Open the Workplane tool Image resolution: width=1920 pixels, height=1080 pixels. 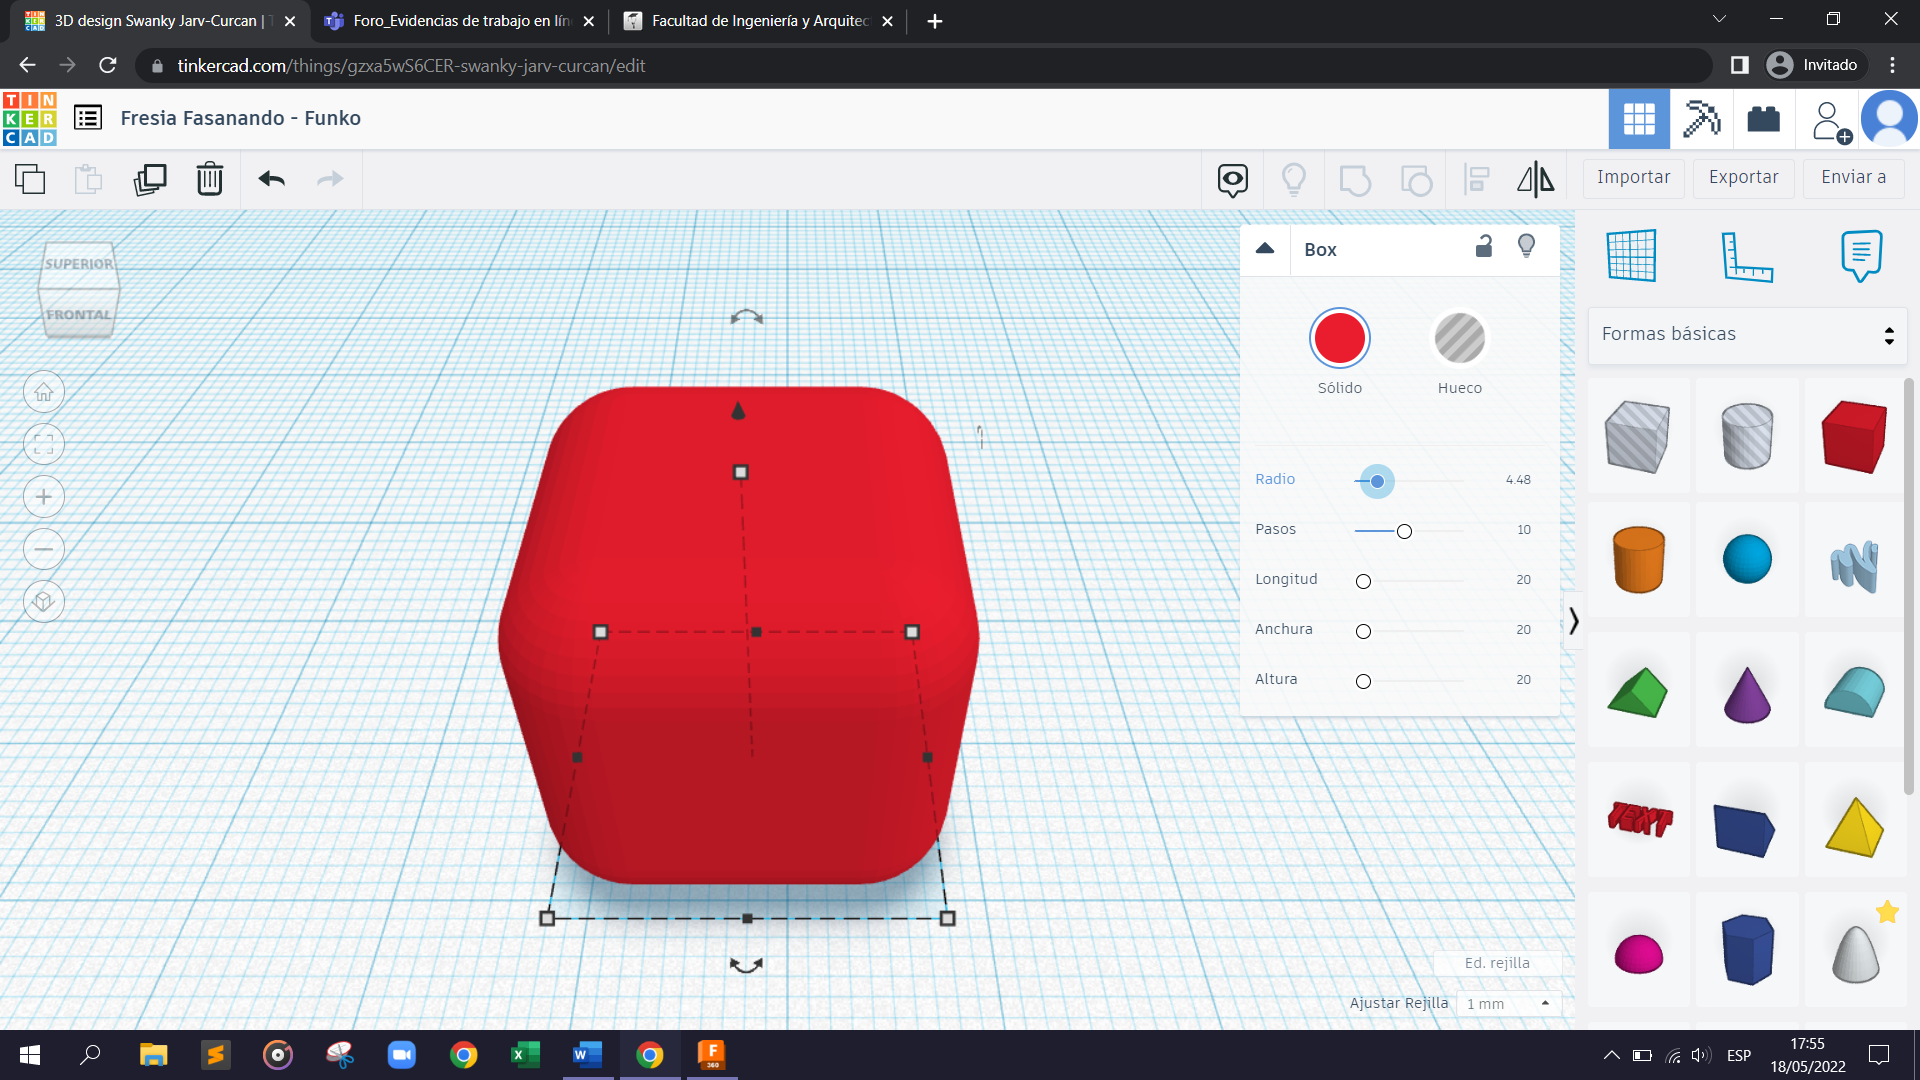[x=1632, y=256]
